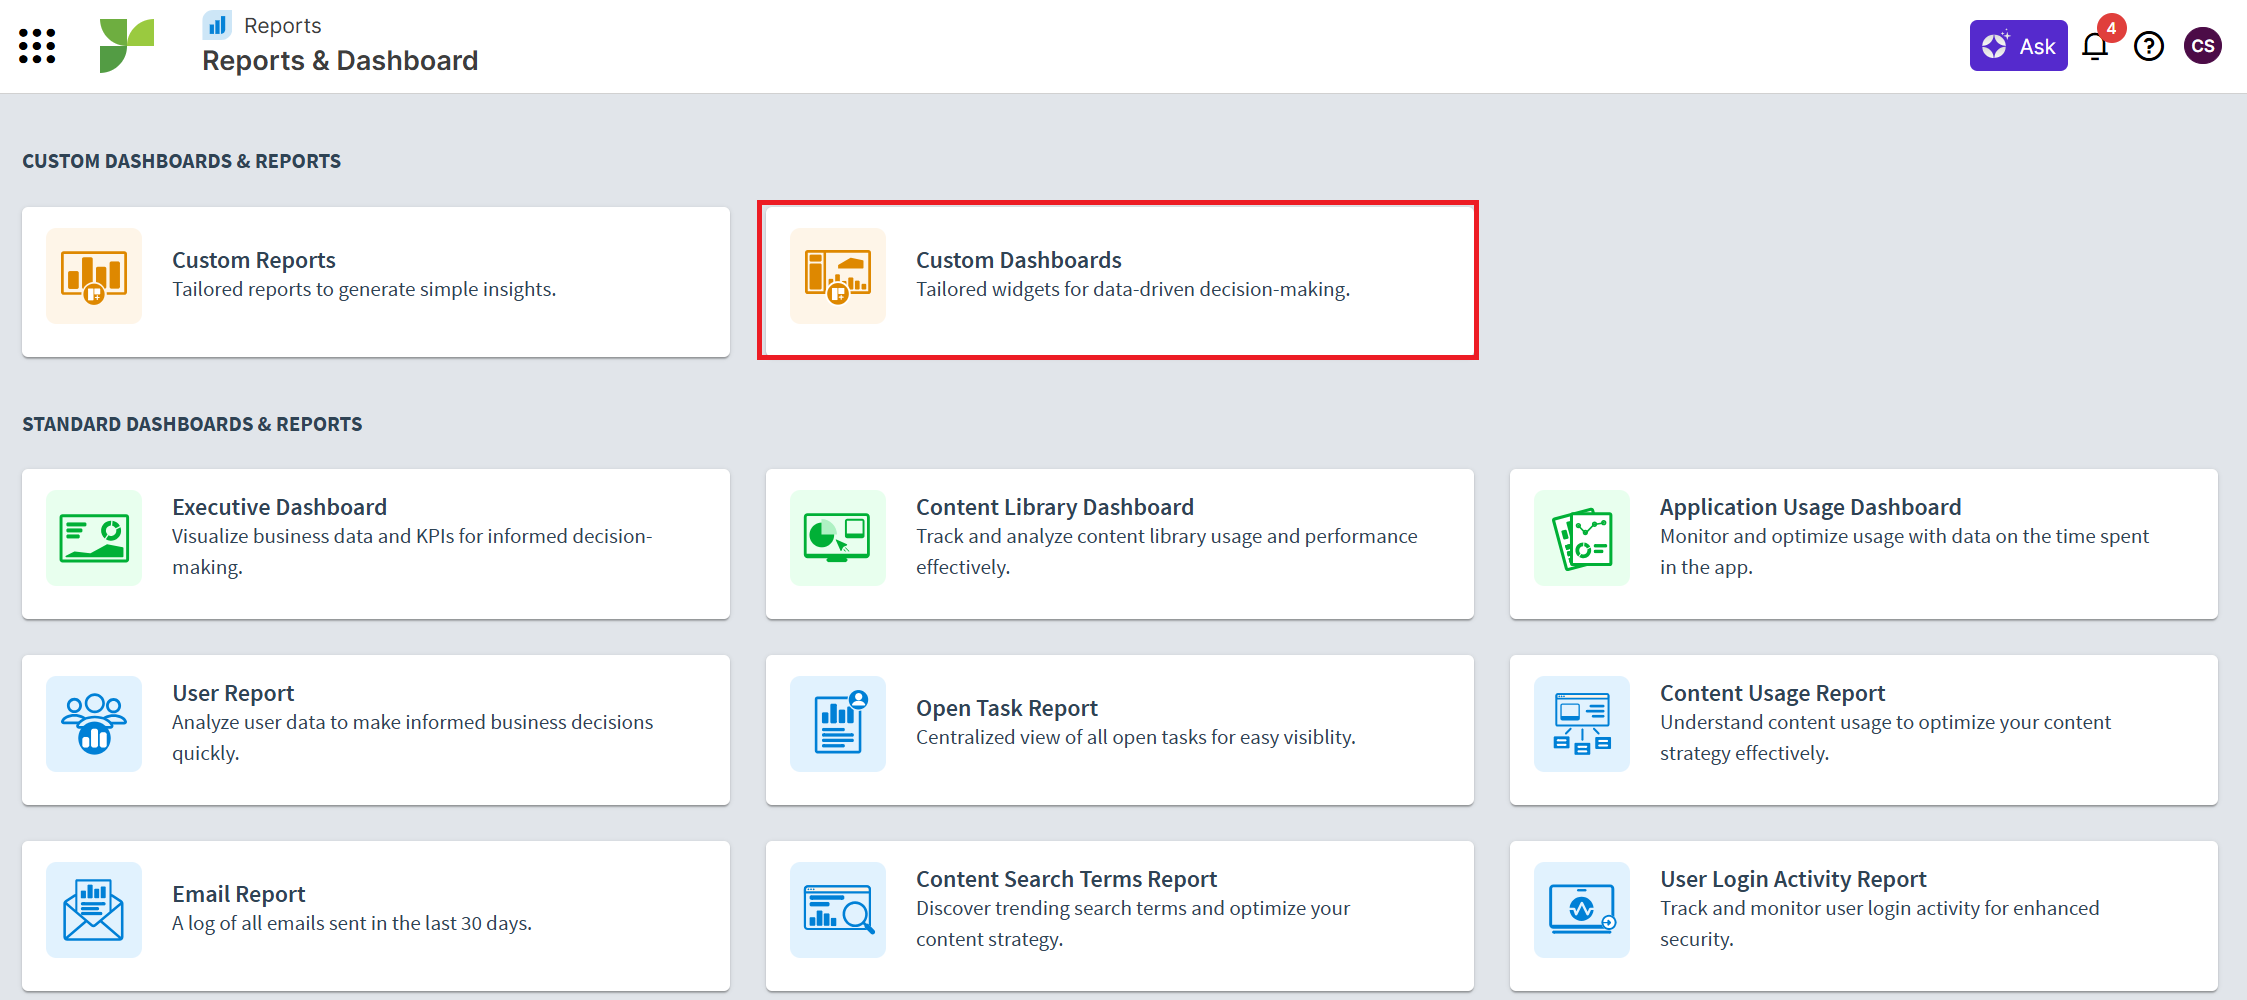
Task: Click the green leaf company logo
Action: 127,46
